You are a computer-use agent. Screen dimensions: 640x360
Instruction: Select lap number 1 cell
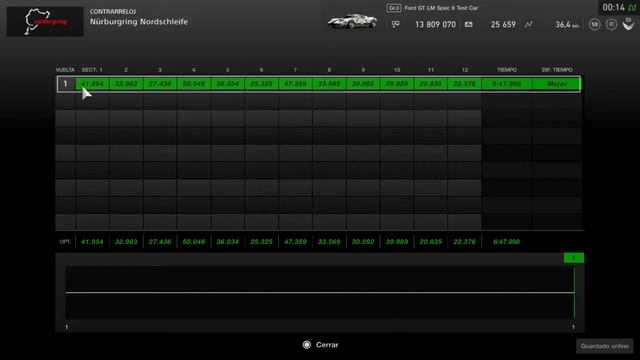click(x=65, y=84)
